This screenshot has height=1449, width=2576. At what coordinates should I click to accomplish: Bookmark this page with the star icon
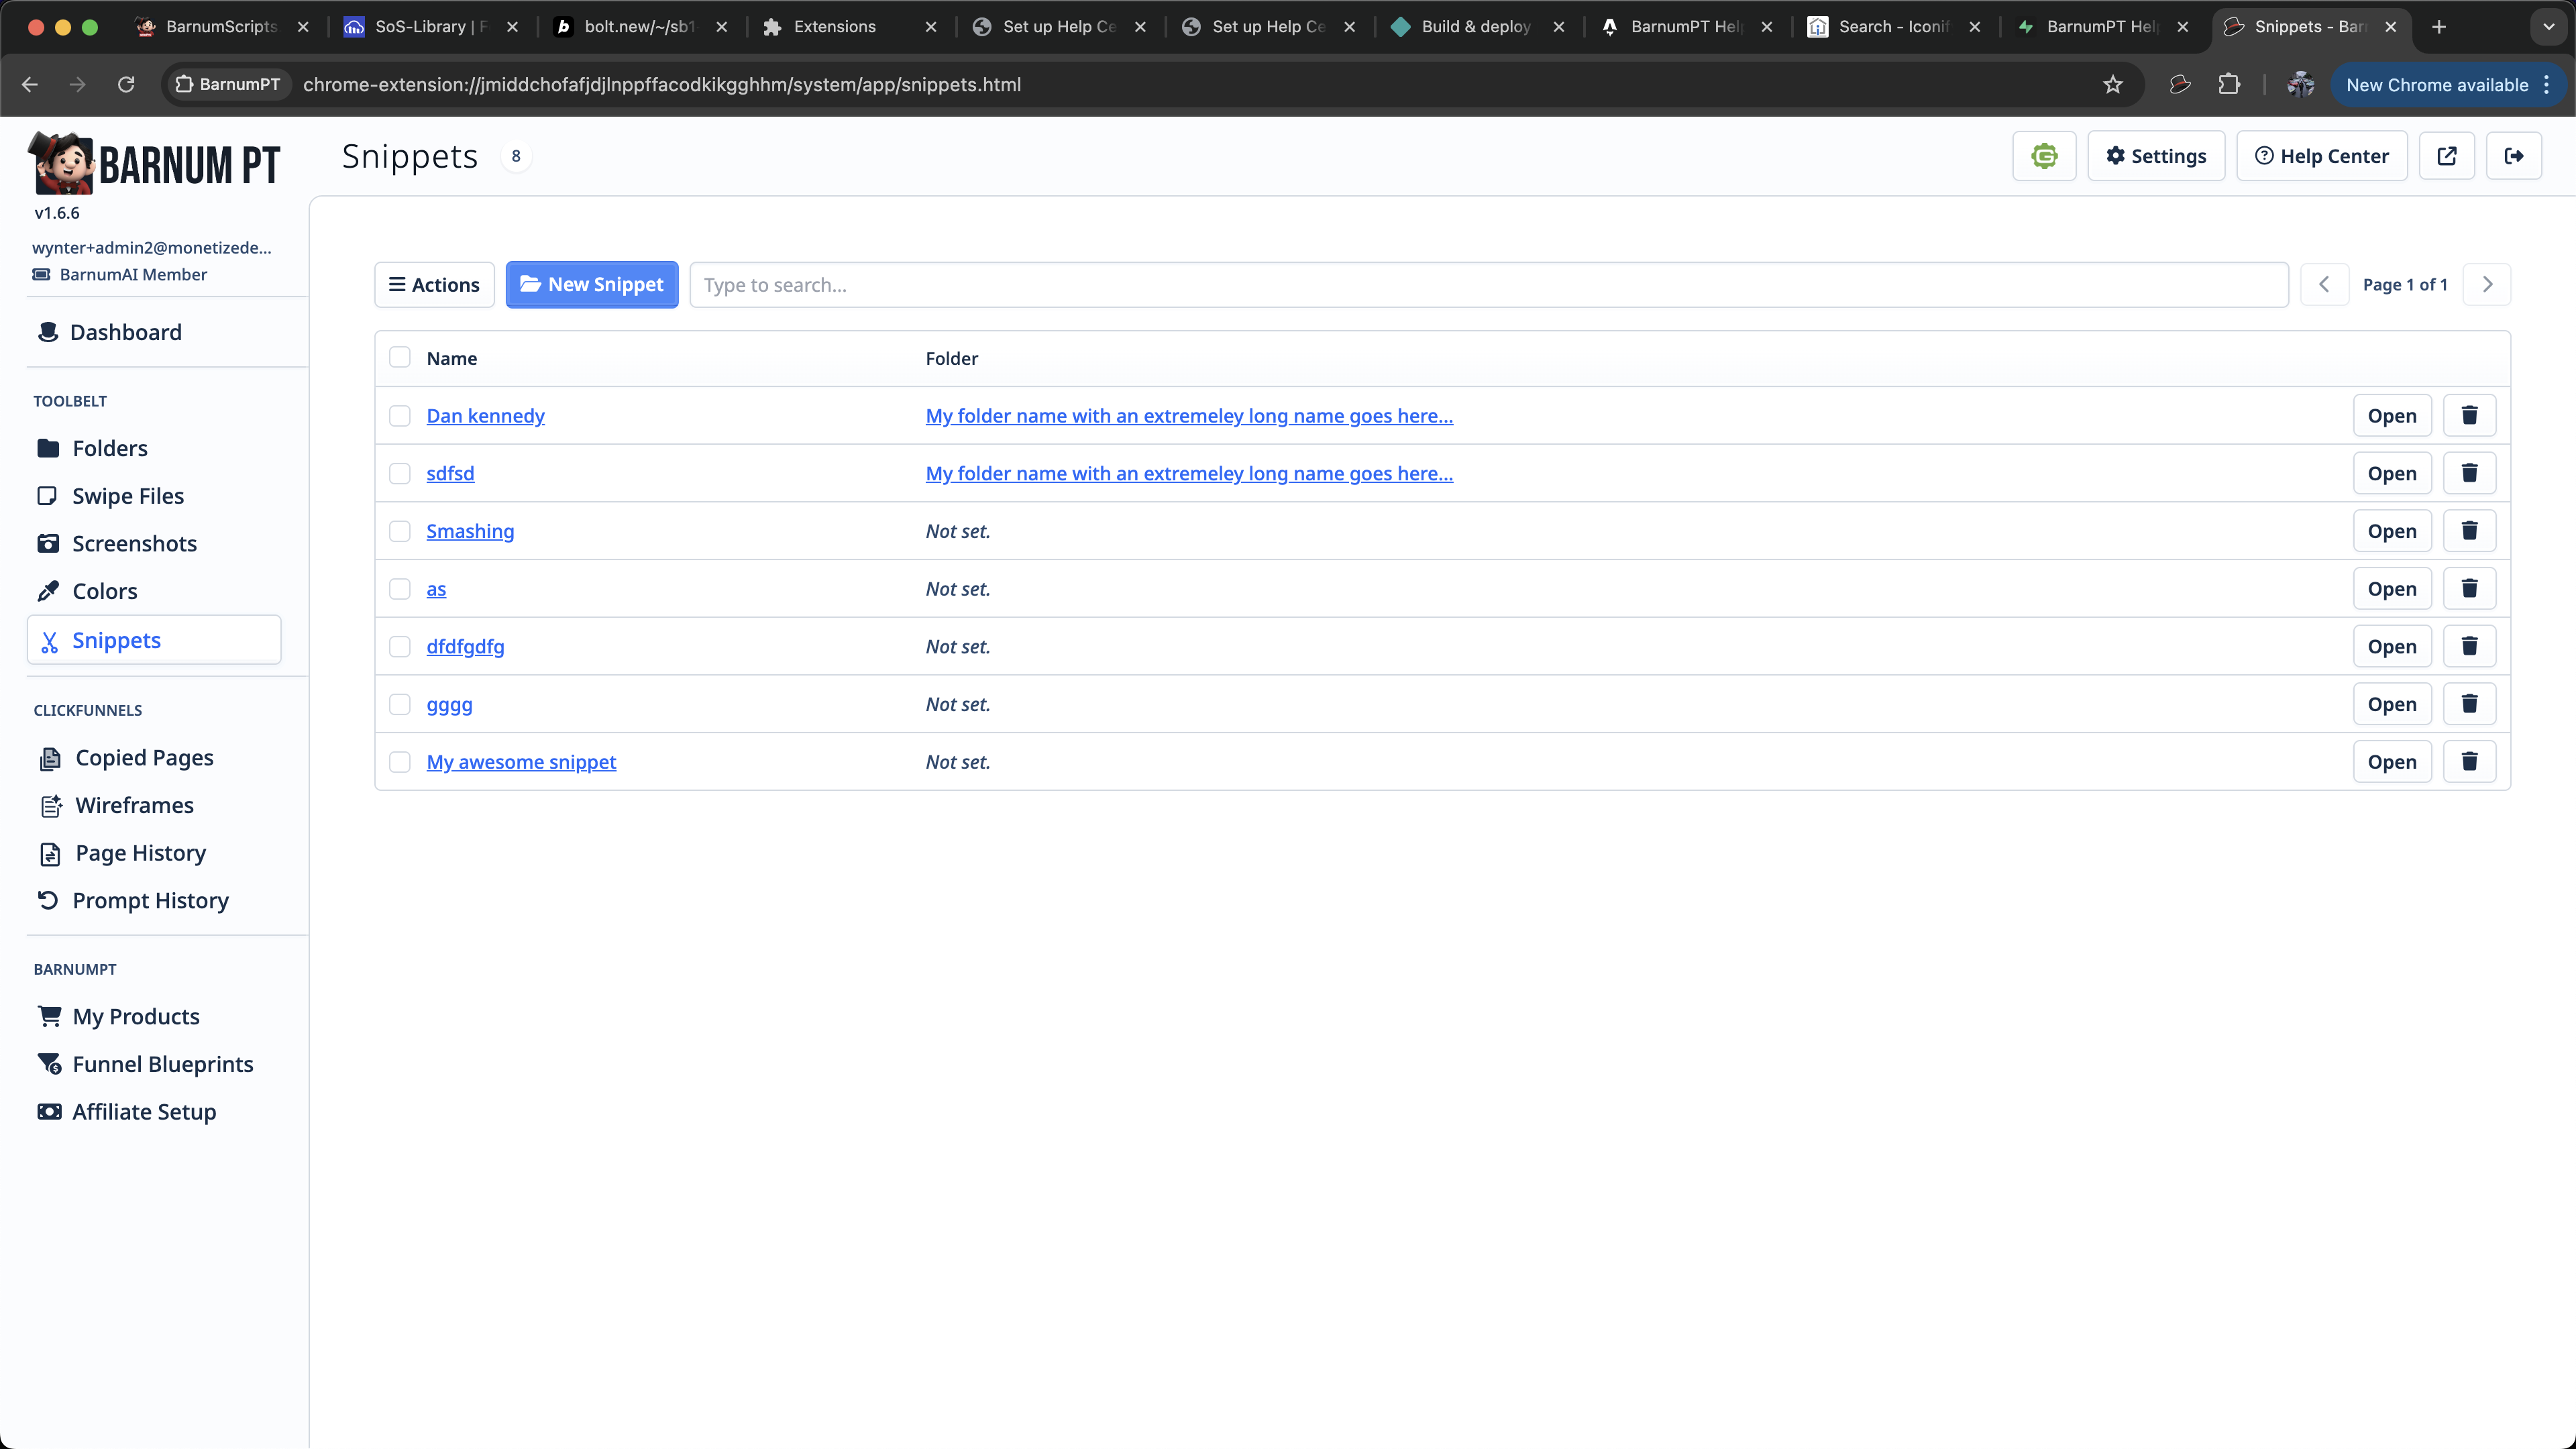(2112, 84)
